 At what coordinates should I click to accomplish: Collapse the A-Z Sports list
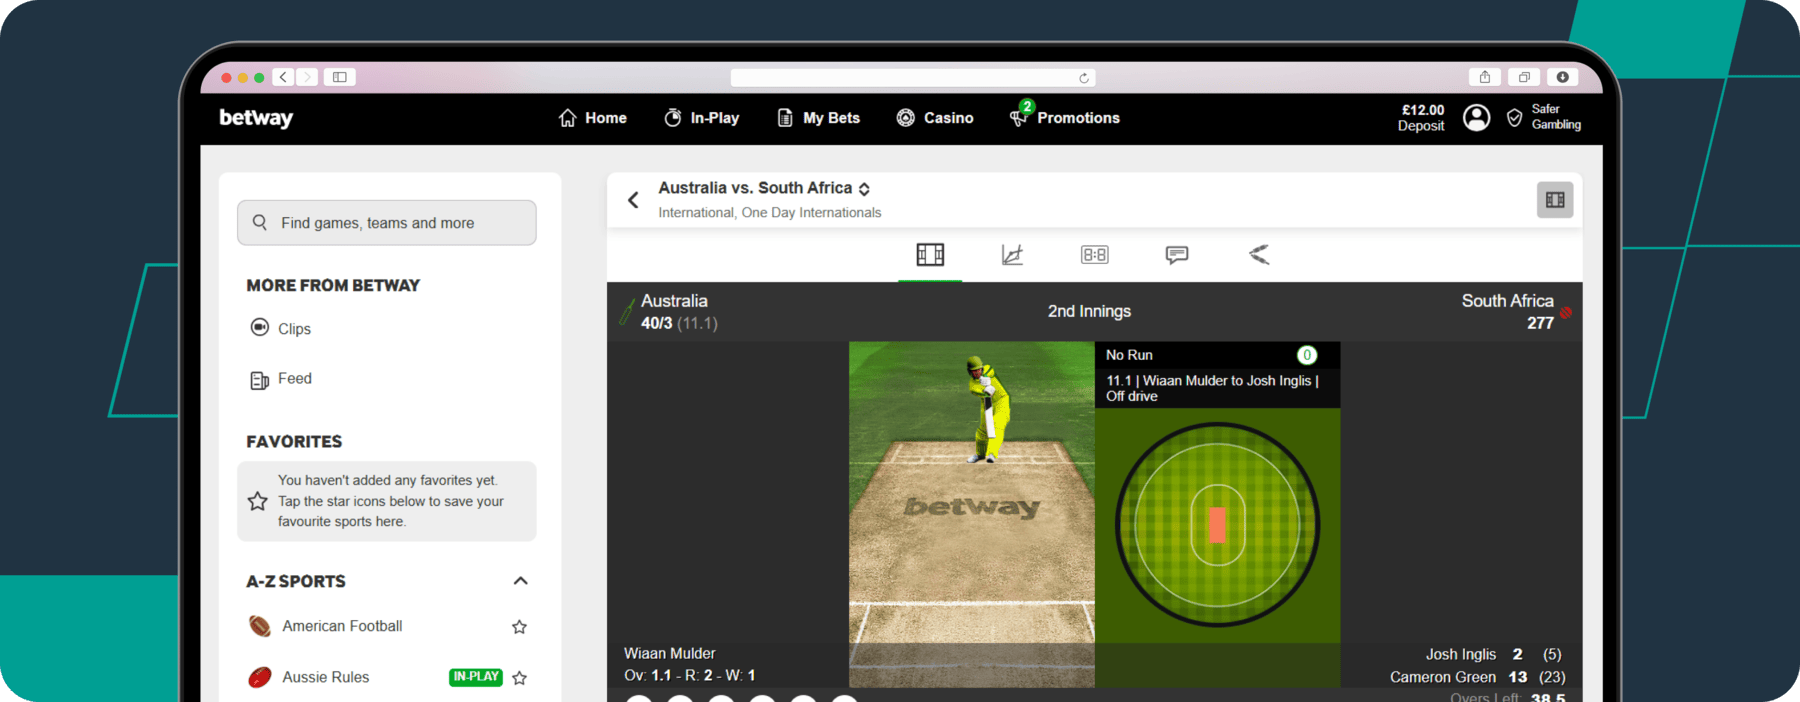[520, 581]
